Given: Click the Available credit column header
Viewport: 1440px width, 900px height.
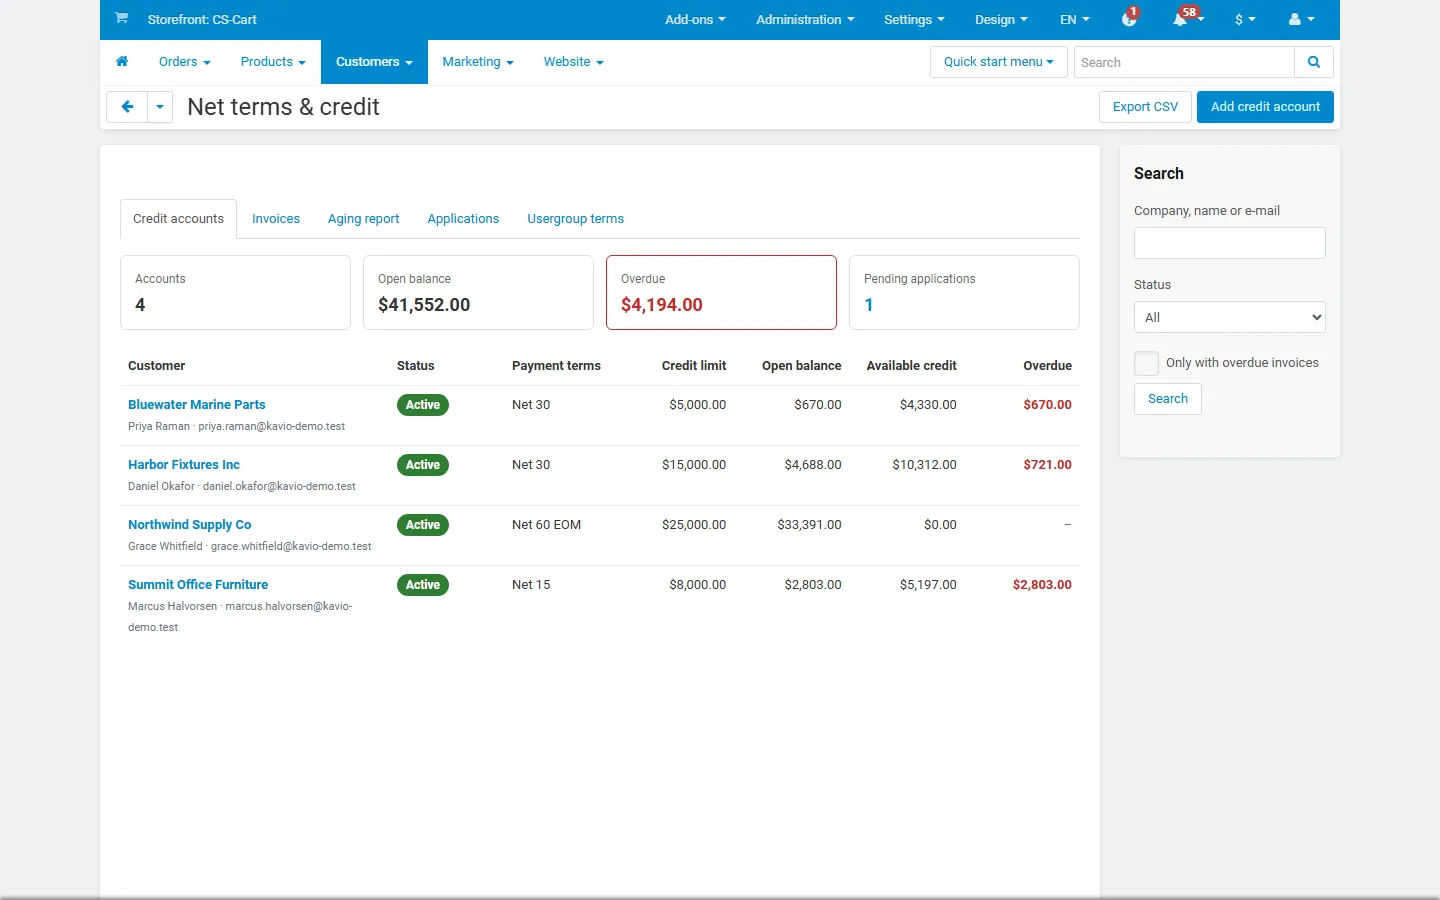Looking at the screenshot, I should coord(911,366).
